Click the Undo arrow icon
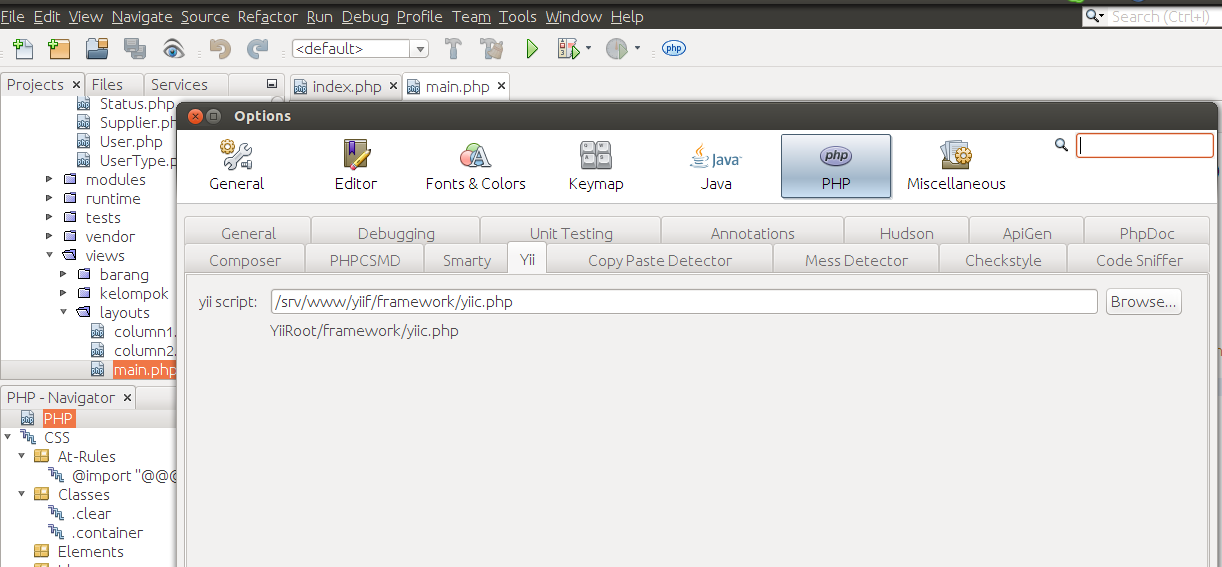Screen dimensions: 1222x567 point(220,48)
